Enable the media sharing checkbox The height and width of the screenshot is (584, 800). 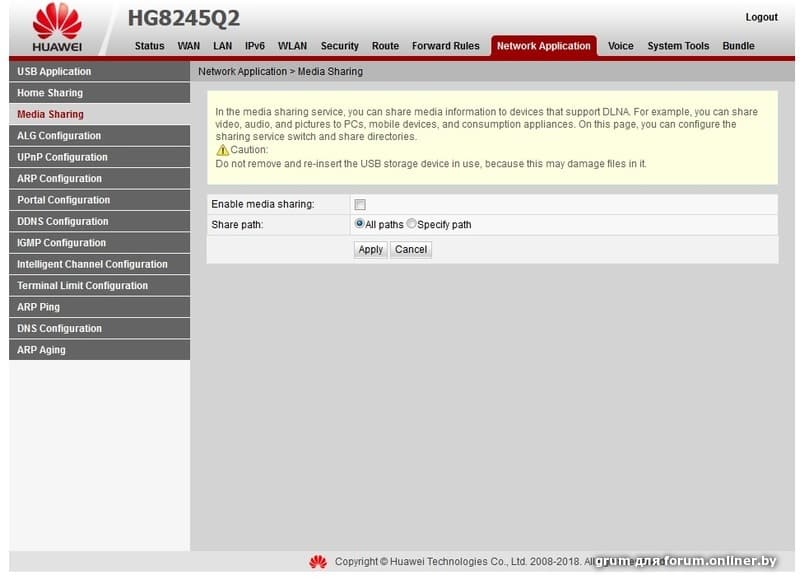[360, 205]
